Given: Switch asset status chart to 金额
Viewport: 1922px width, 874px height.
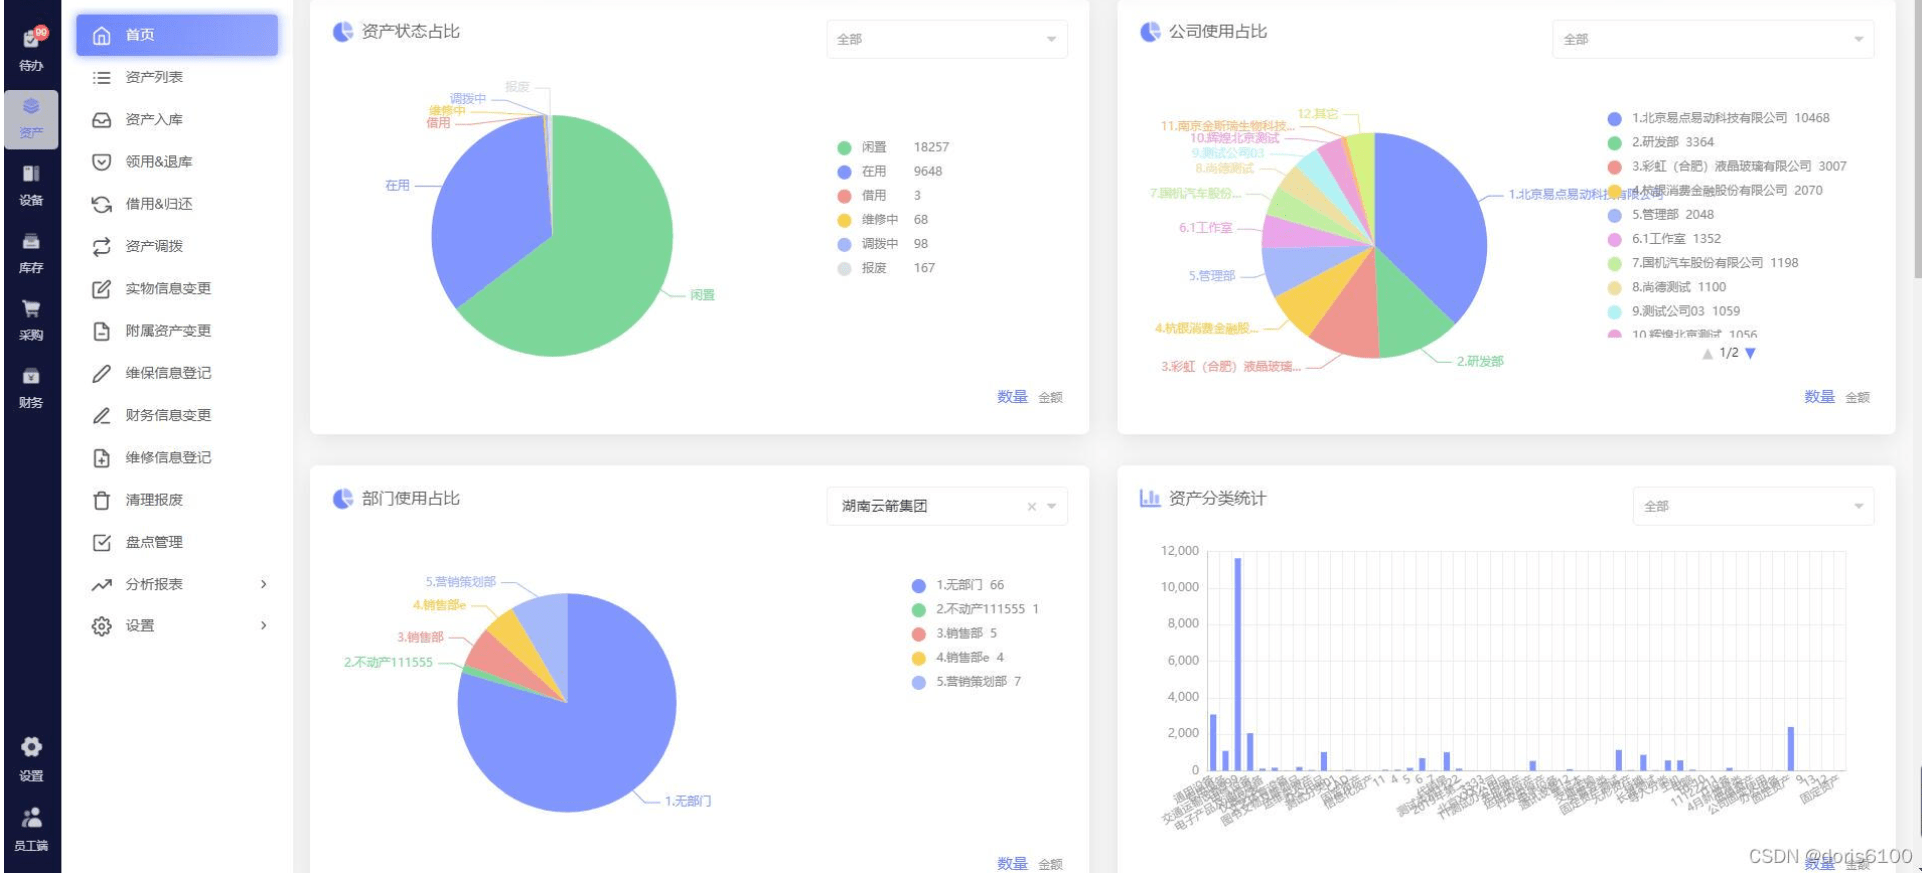Looking at the screenshot, I should tap(1050, 398).
